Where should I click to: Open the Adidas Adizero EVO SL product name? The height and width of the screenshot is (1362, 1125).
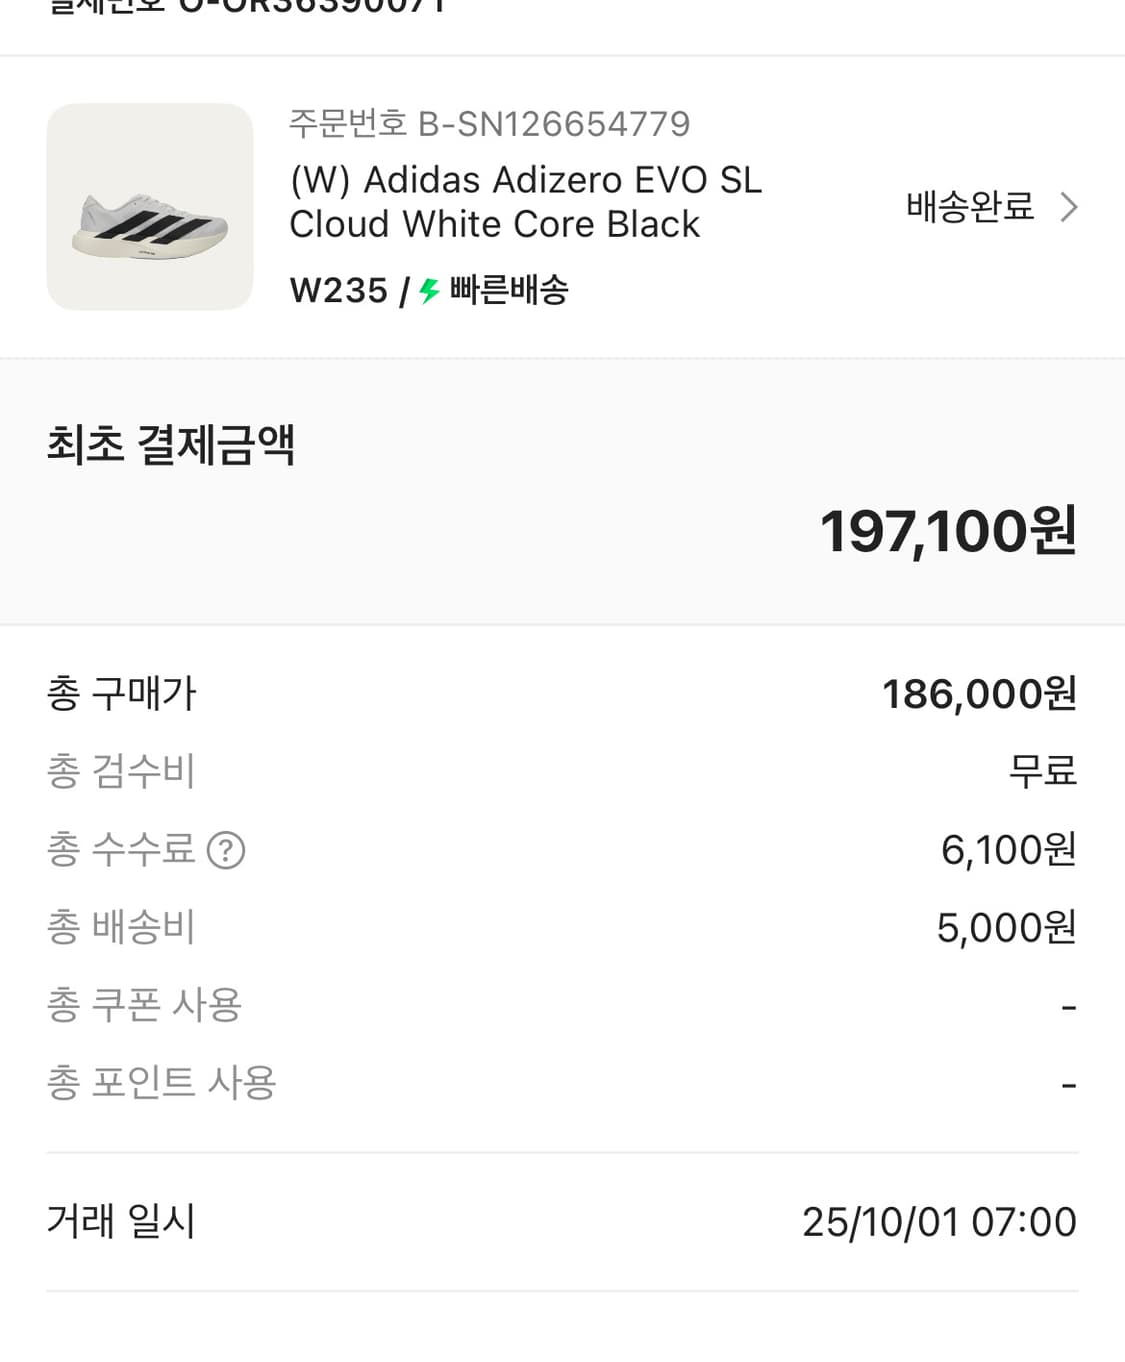[525, 202]
